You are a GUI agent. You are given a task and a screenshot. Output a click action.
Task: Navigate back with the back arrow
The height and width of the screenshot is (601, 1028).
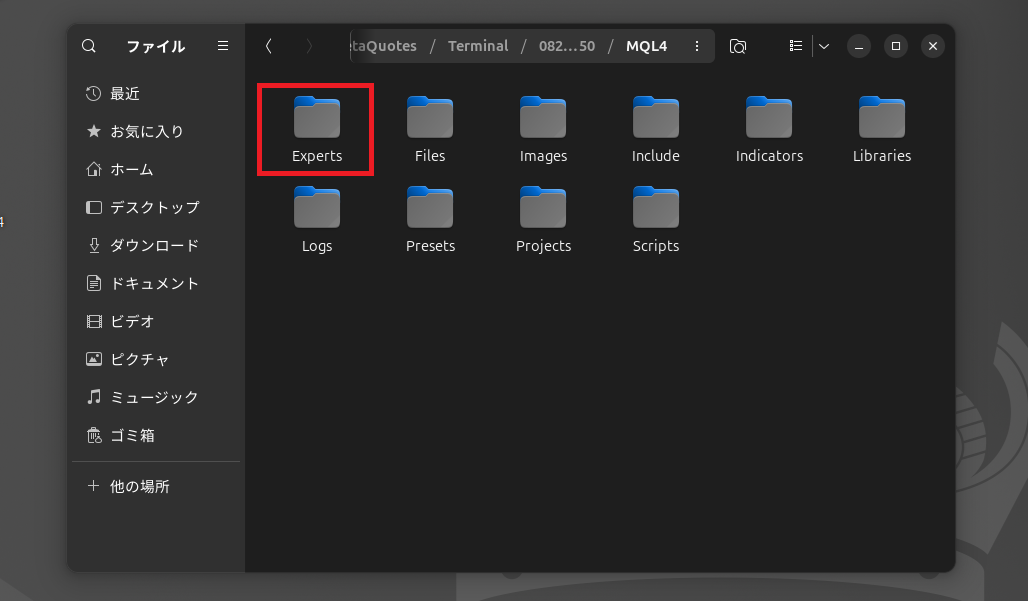click(268, 46)
